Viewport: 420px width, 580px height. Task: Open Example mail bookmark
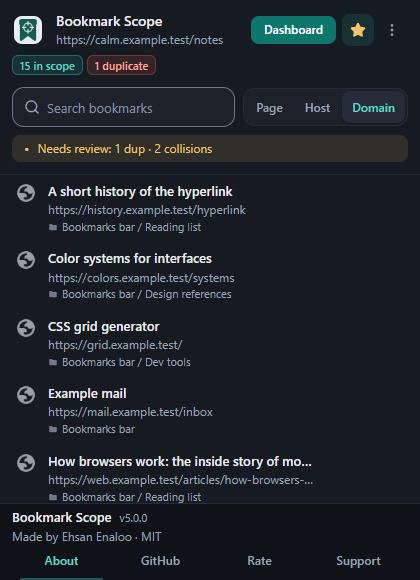[87, 394]
